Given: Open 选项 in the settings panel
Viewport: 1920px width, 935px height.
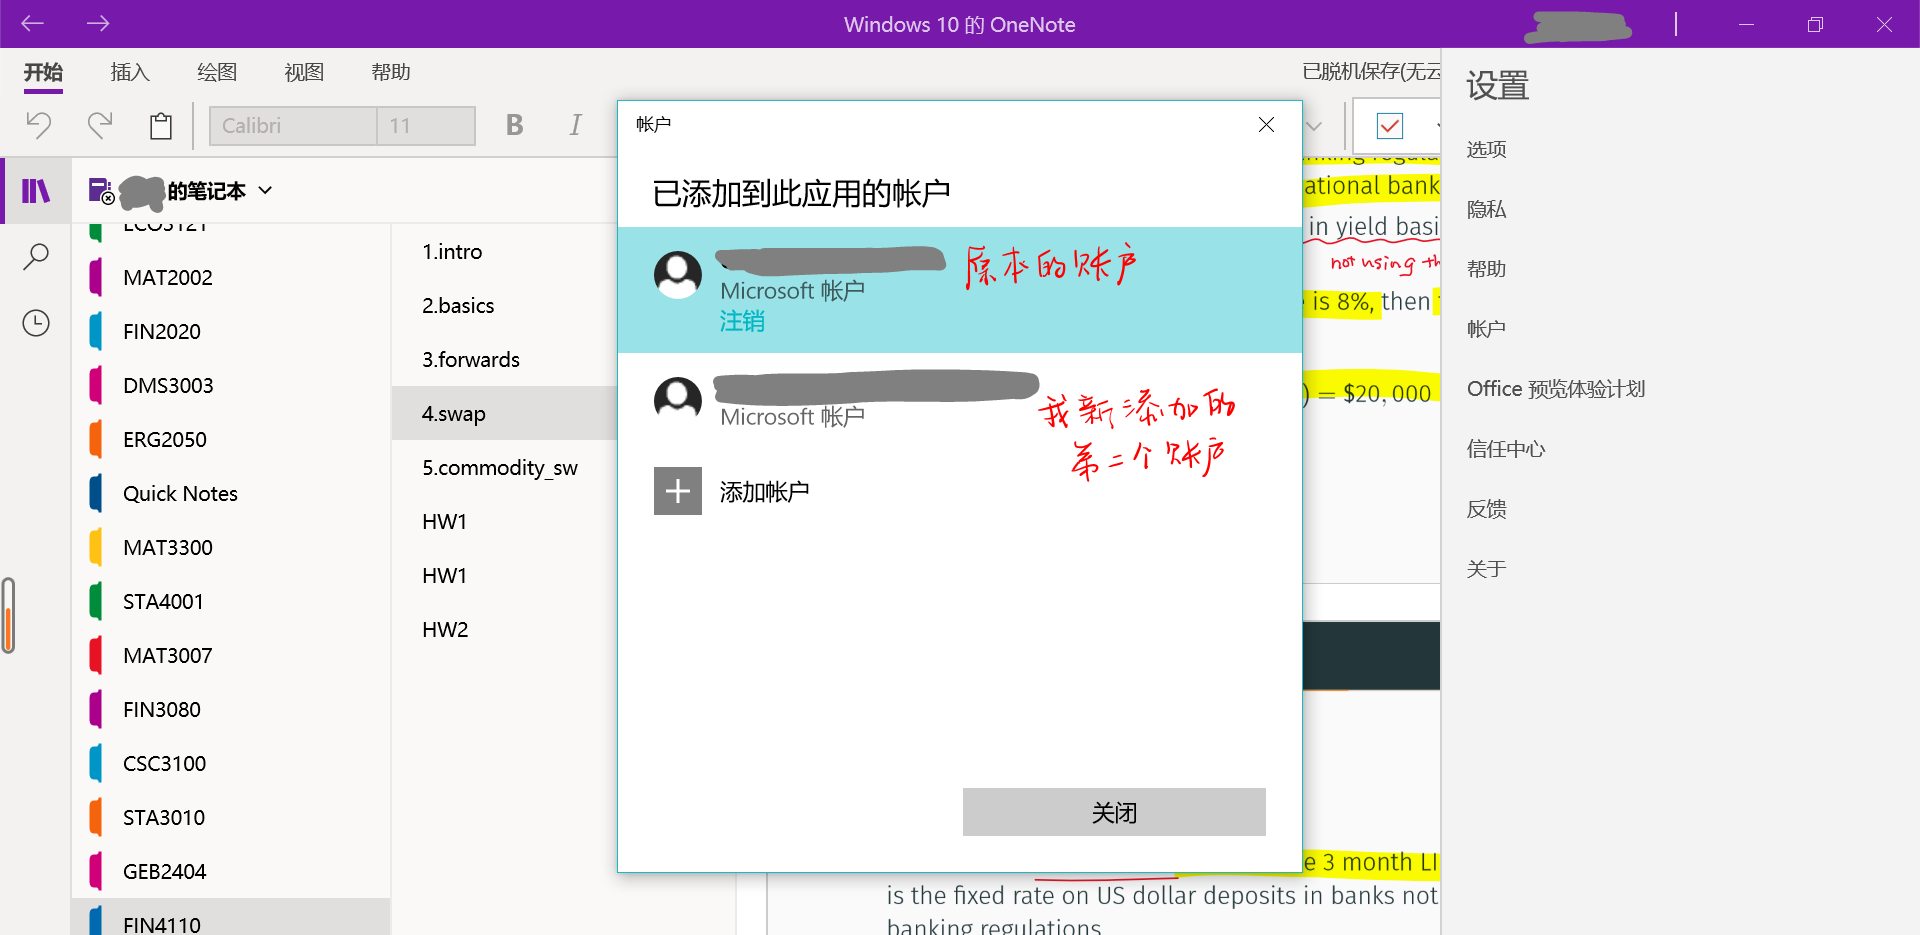Looking at the screenshot, I should tap(1486, 149).
